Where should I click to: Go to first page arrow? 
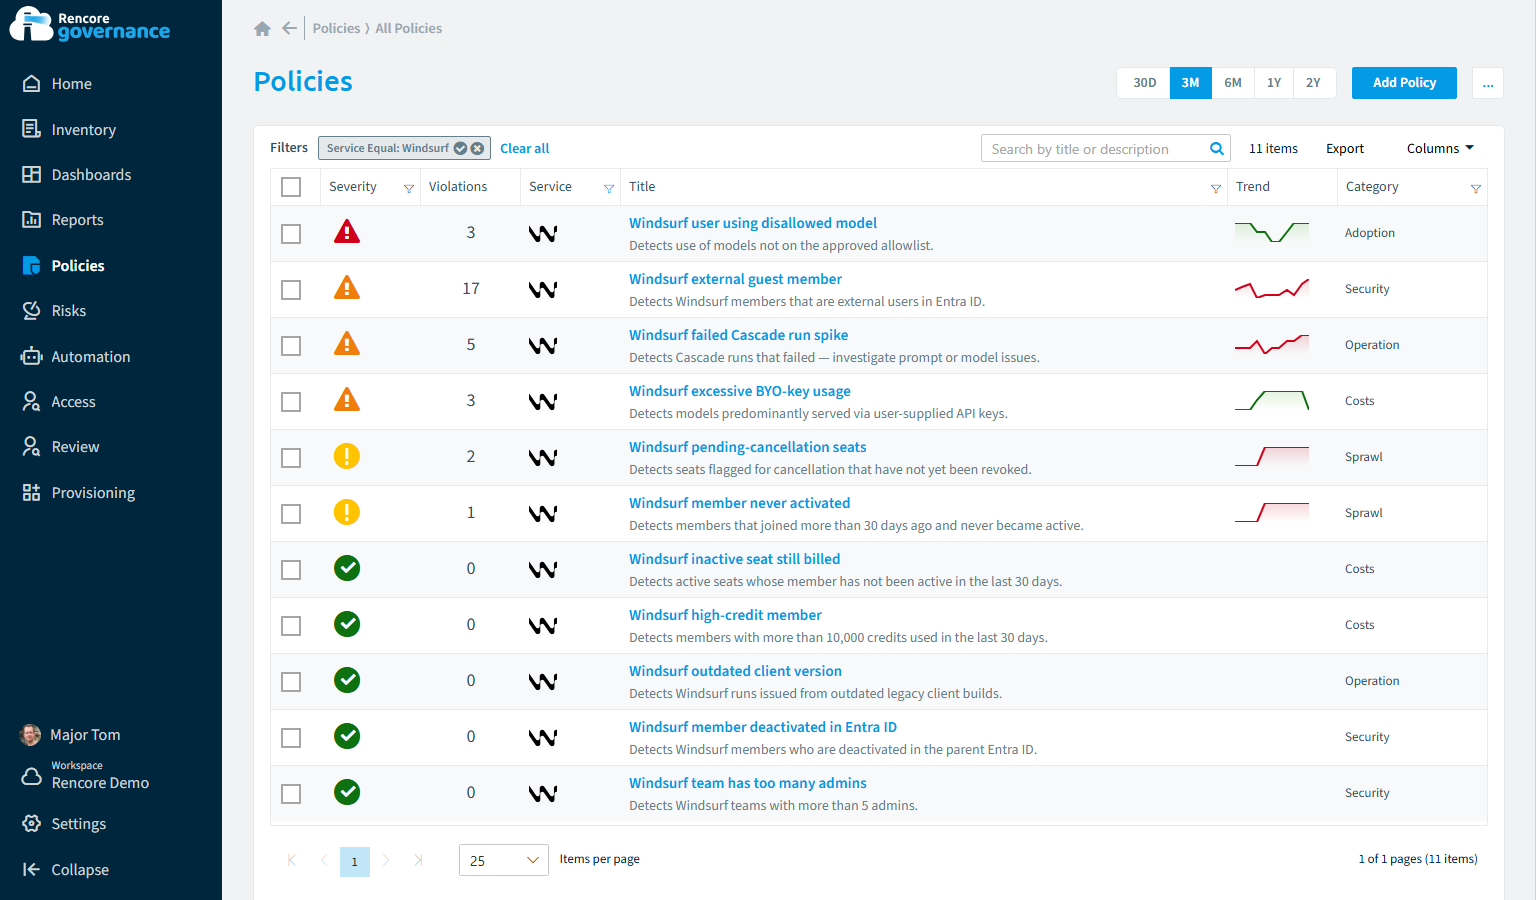pos(292,860)
